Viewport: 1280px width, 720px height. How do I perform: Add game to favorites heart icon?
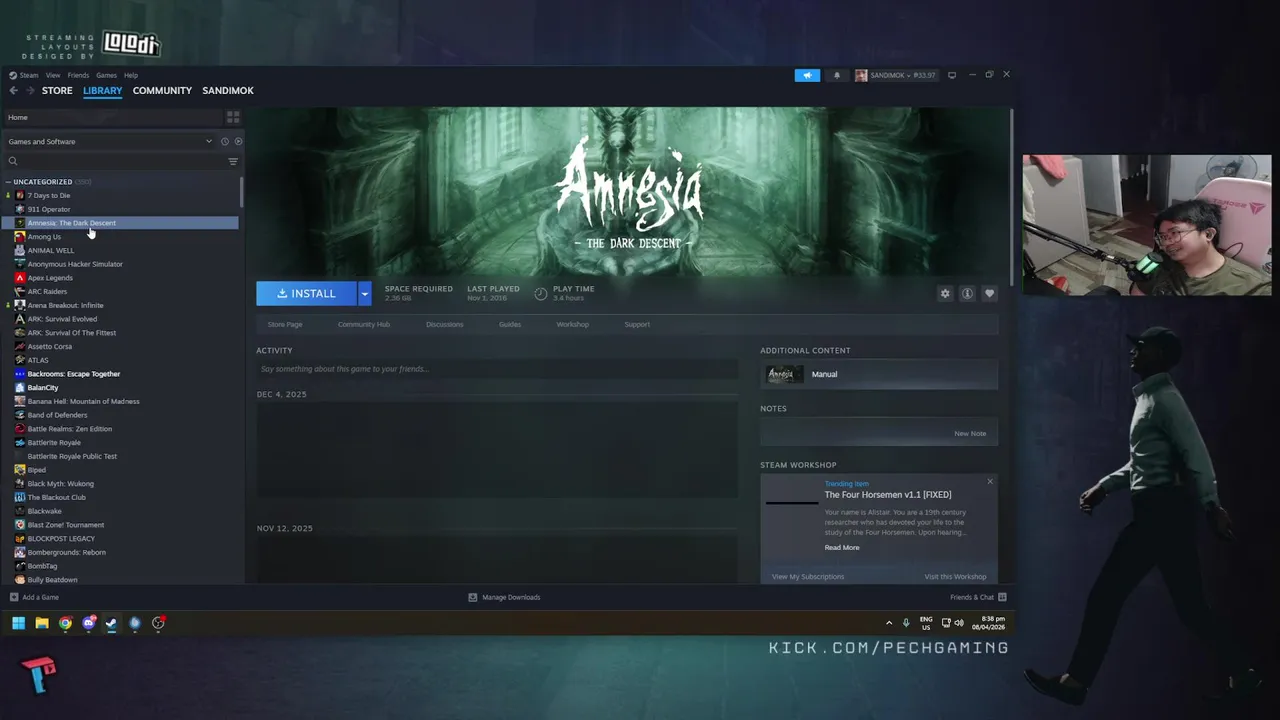[x=990, y=293]
